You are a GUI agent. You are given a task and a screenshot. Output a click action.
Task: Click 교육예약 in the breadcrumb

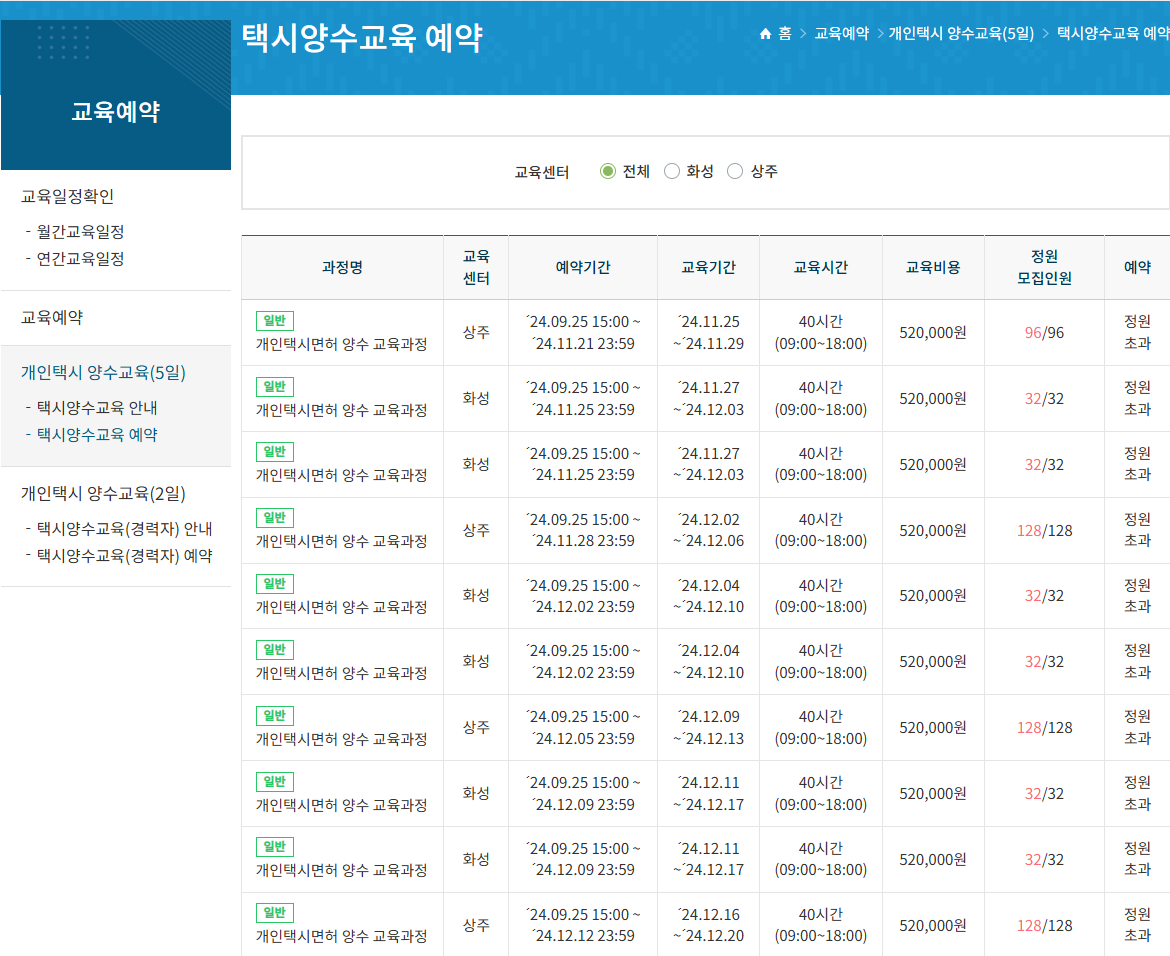[x=842, y=34]
